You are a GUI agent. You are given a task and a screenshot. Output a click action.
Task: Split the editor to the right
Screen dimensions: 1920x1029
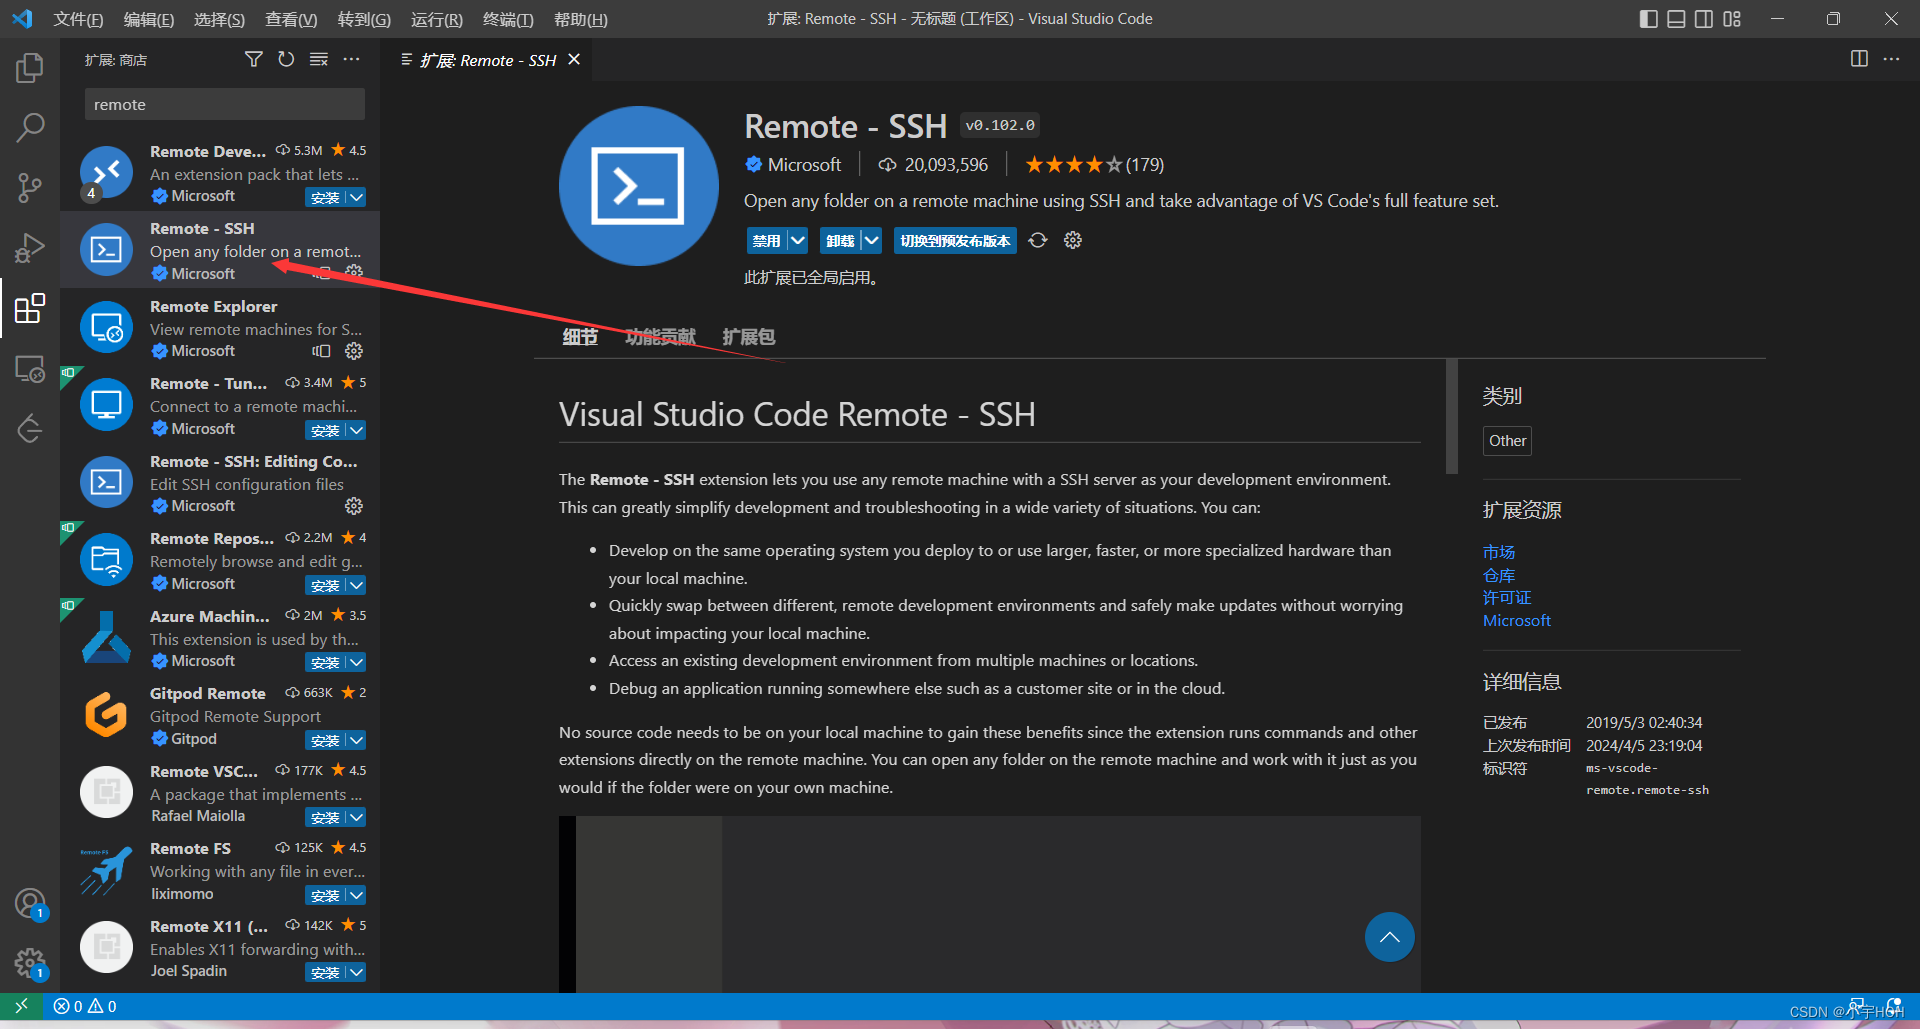(1859, 59)
